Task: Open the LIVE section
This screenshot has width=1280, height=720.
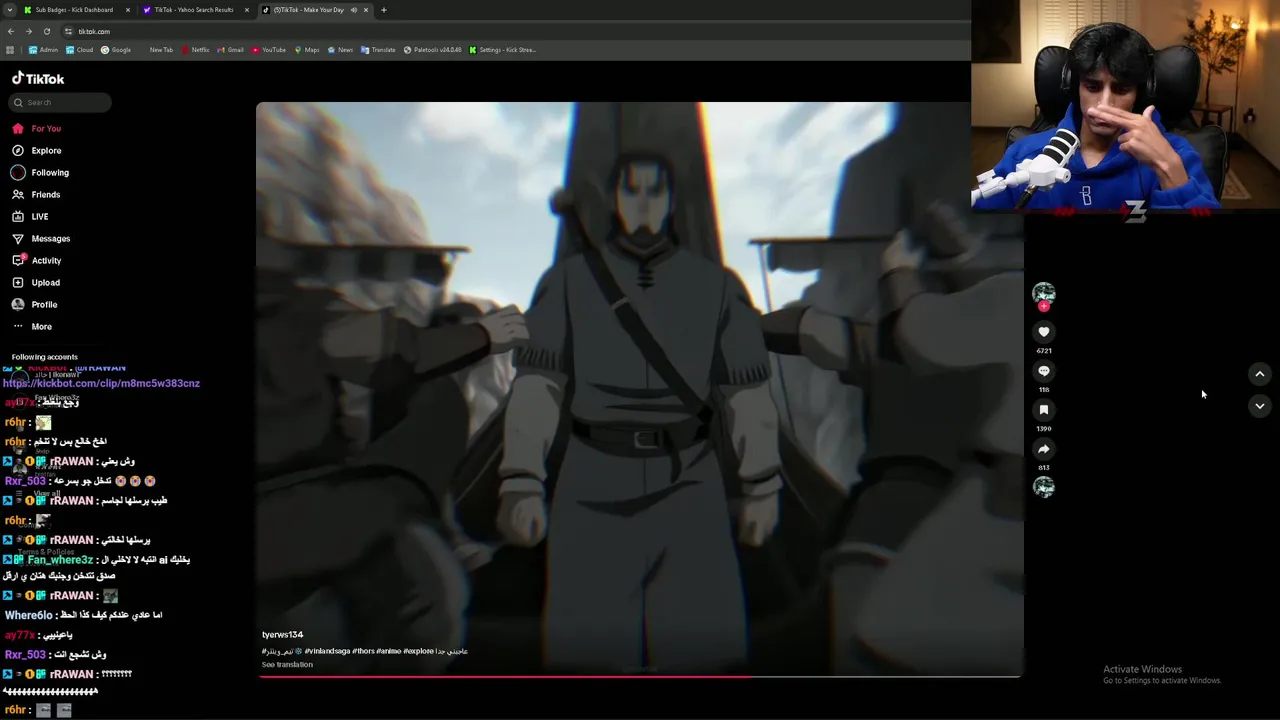Action: [30, 217]
